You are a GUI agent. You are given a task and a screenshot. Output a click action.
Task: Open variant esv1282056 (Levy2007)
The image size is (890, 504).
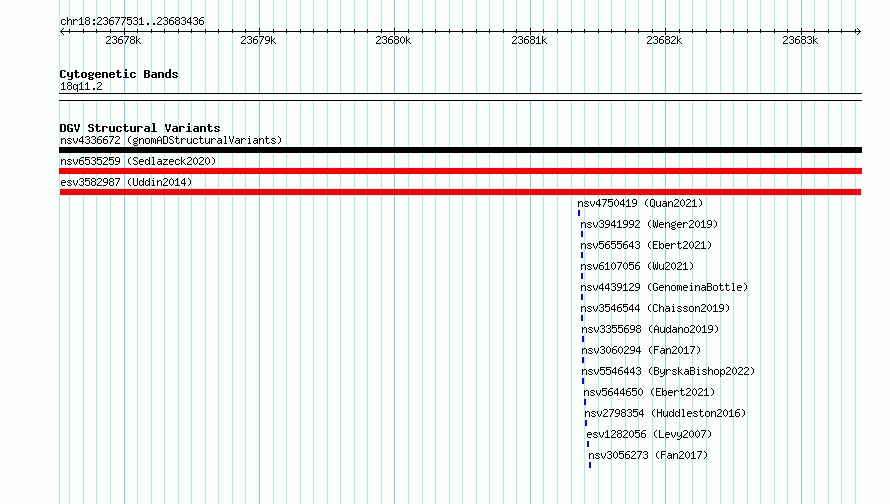(x=649, y=434)
